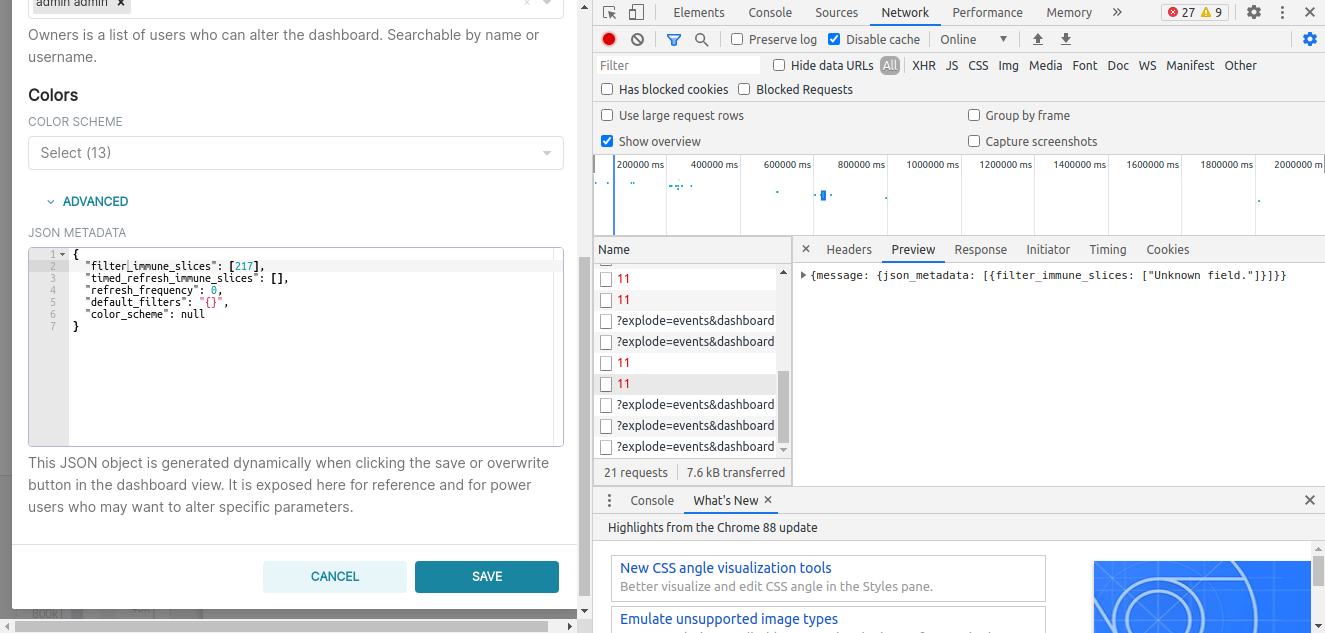Toggle the network filter funnel icon

pos(674,39)
